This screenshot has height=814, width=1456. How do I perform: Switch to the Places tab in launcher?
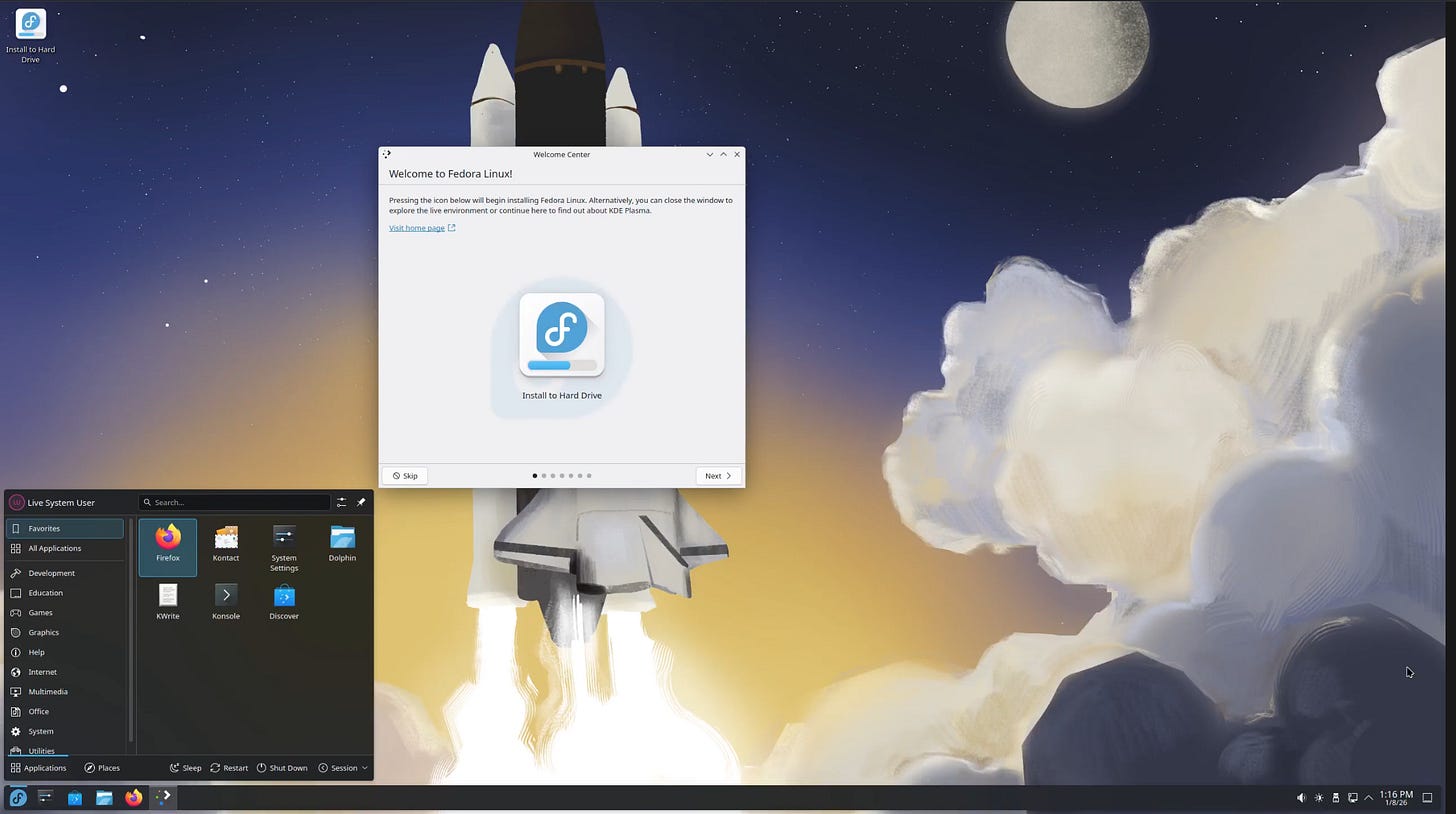point(102,768)
